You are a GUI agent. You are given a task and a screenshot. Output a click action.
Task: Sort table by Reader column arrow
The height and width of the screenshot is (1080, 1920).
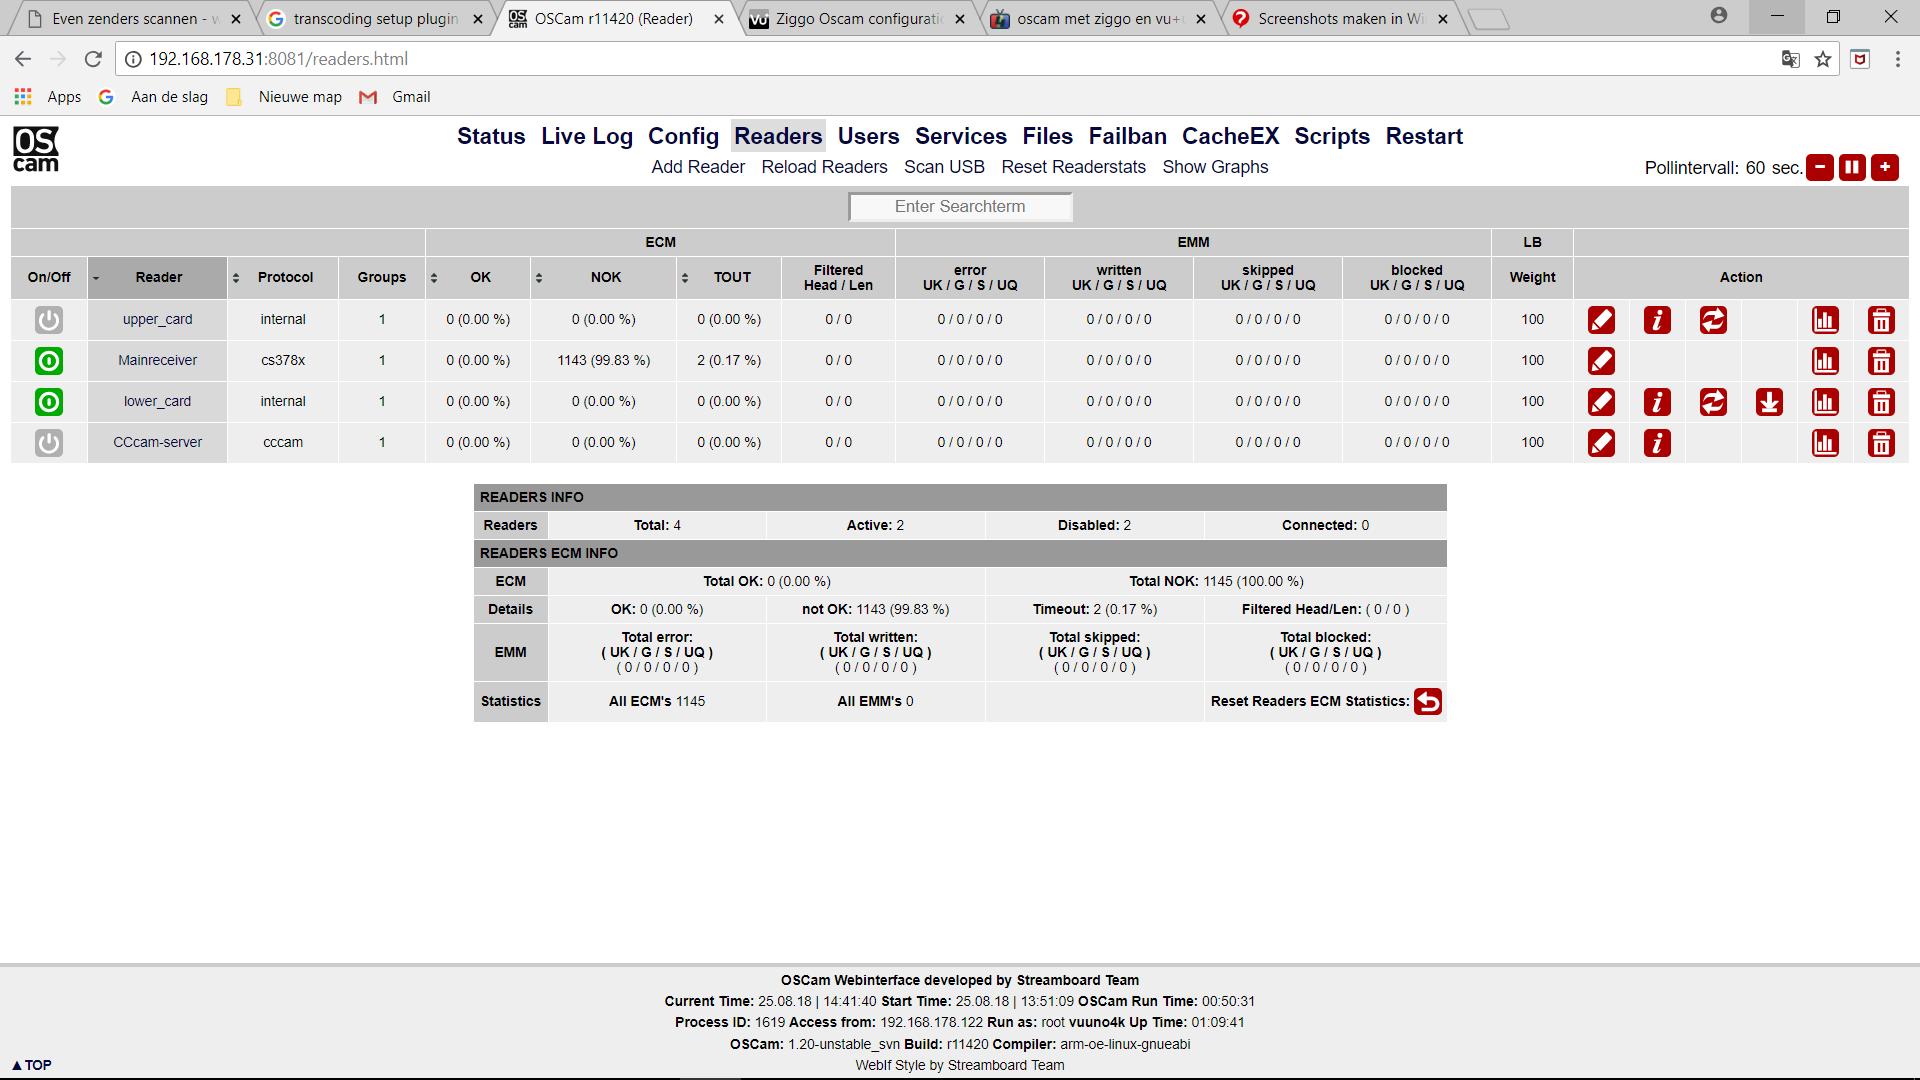(x=96, y=278)
